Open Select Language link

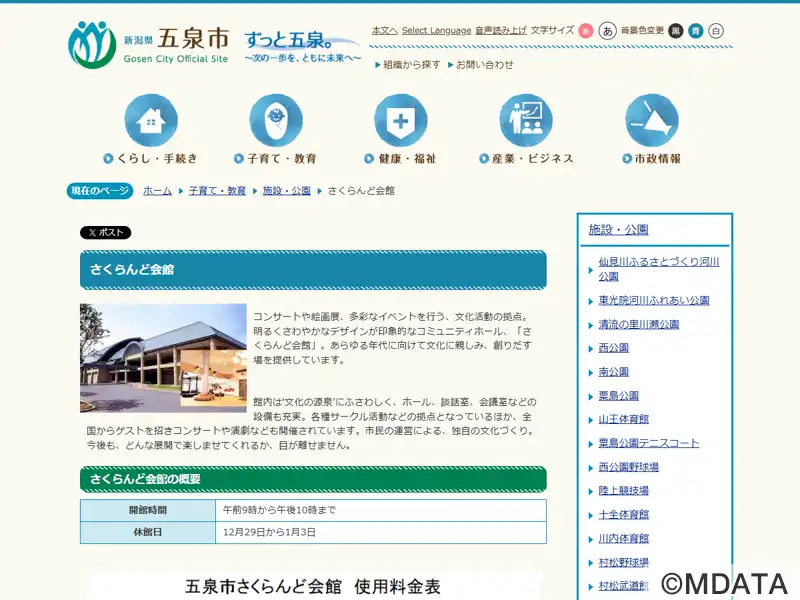click(x=436, y=31)
